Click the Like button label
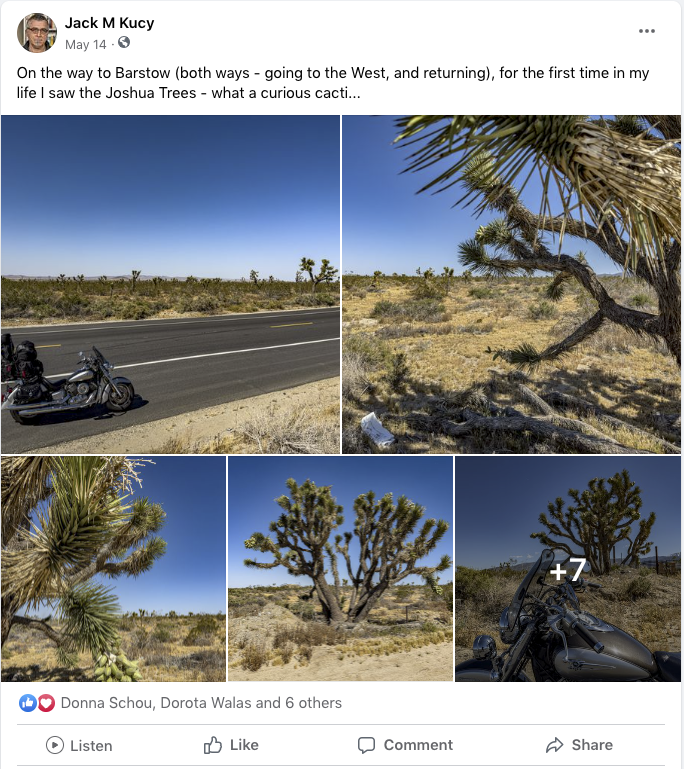Screen dimensions: 684x769 (x=244, y=745)
